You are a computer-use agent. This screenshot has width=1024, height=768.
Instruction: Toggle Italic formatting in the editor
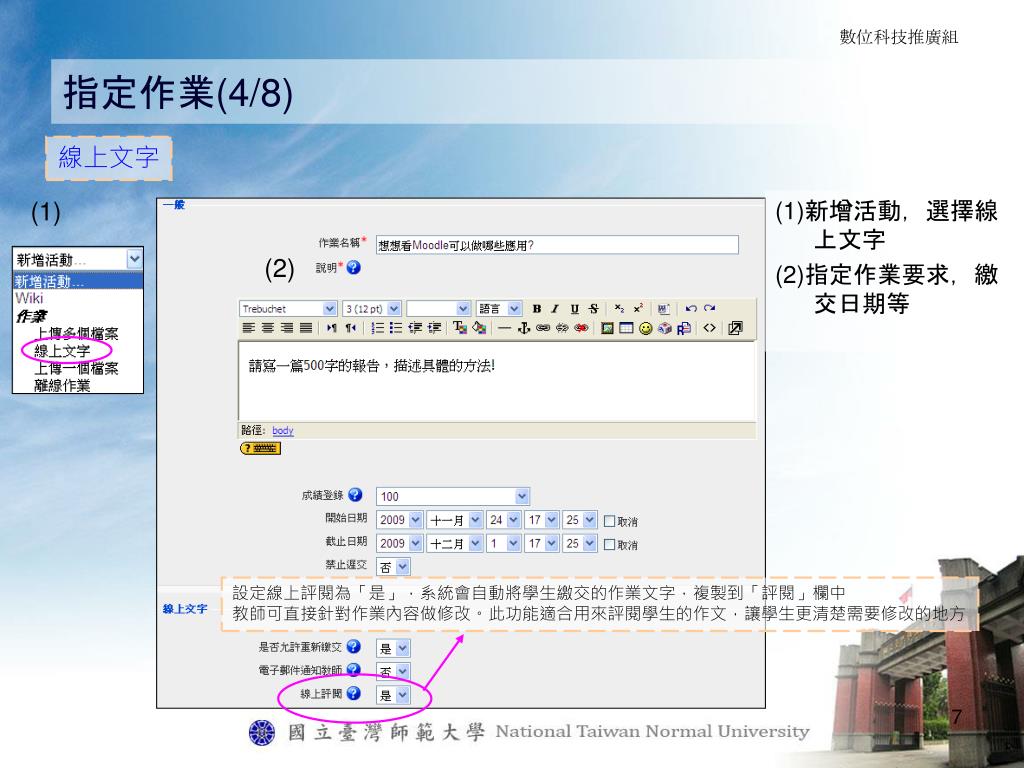555,309
